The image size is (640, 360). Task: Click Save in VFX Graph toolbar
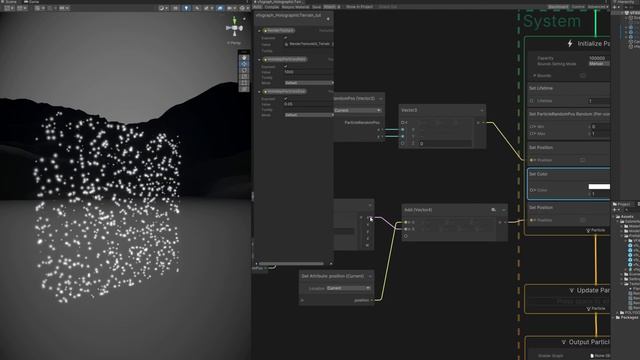[x=316, y=7]
